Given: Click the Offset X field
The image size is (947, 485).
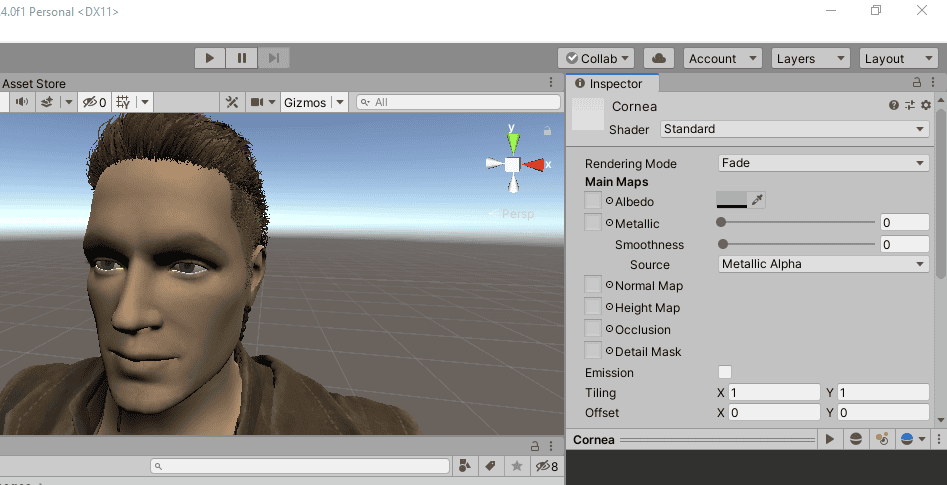Looking at the screenshot, I should click(x=774, y=413).
